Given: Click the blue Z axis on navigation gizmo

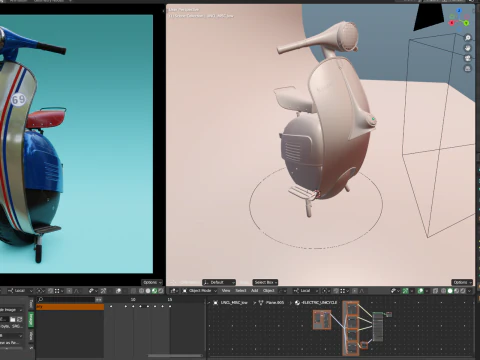Looking at the screenshot, I should pos(459,11).
